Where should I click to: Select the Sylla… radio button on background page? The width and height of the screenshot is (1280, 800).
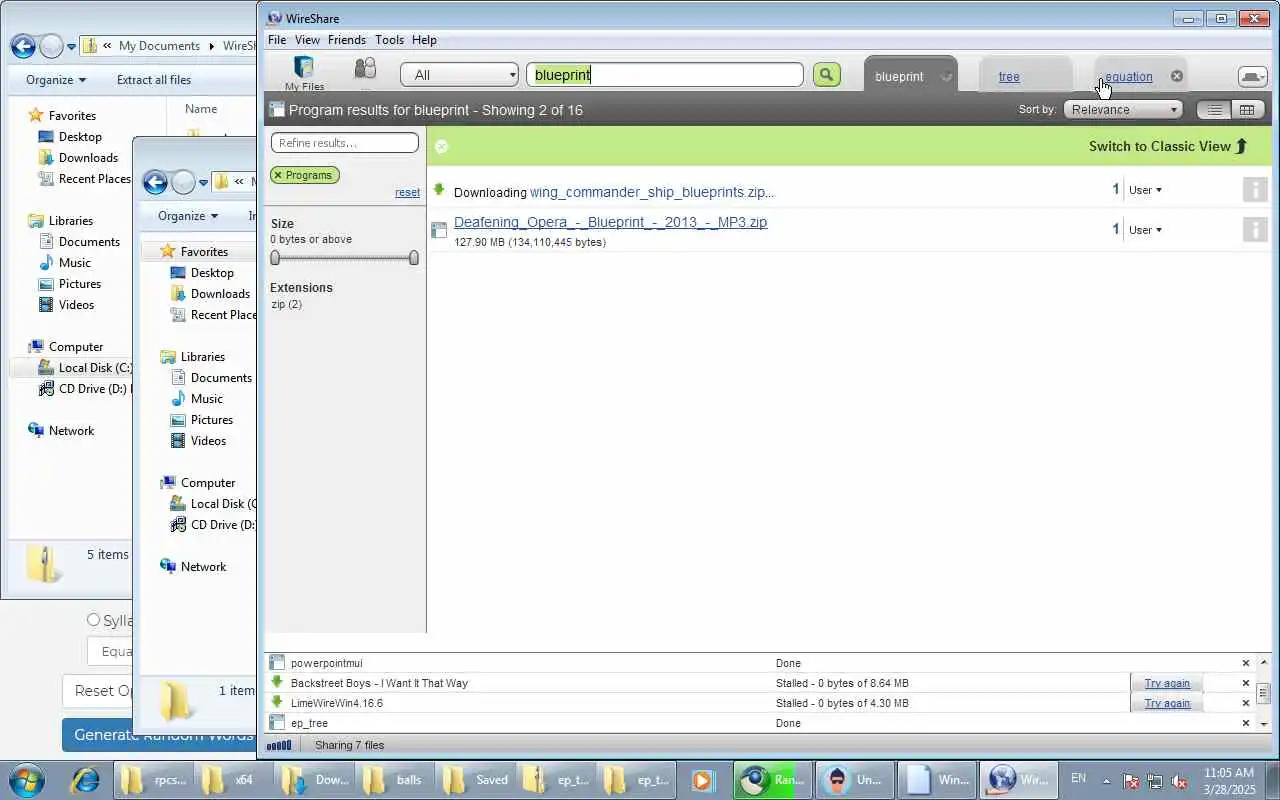[x=93, y=620]
